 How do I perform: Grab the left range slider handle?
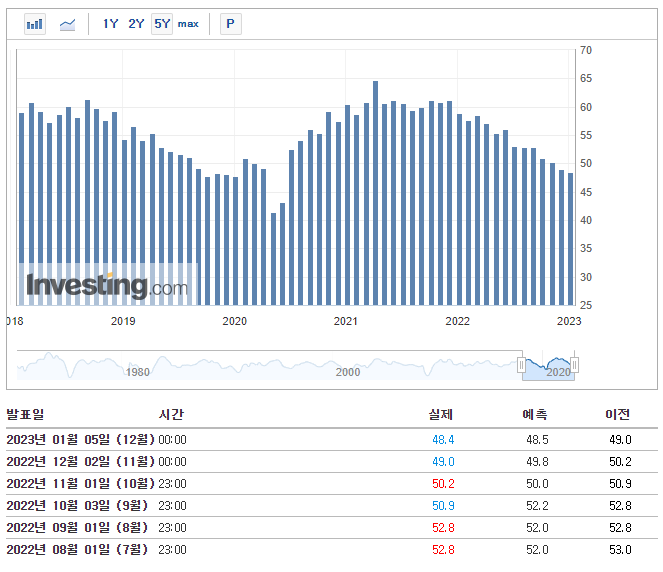coord(521,365)
